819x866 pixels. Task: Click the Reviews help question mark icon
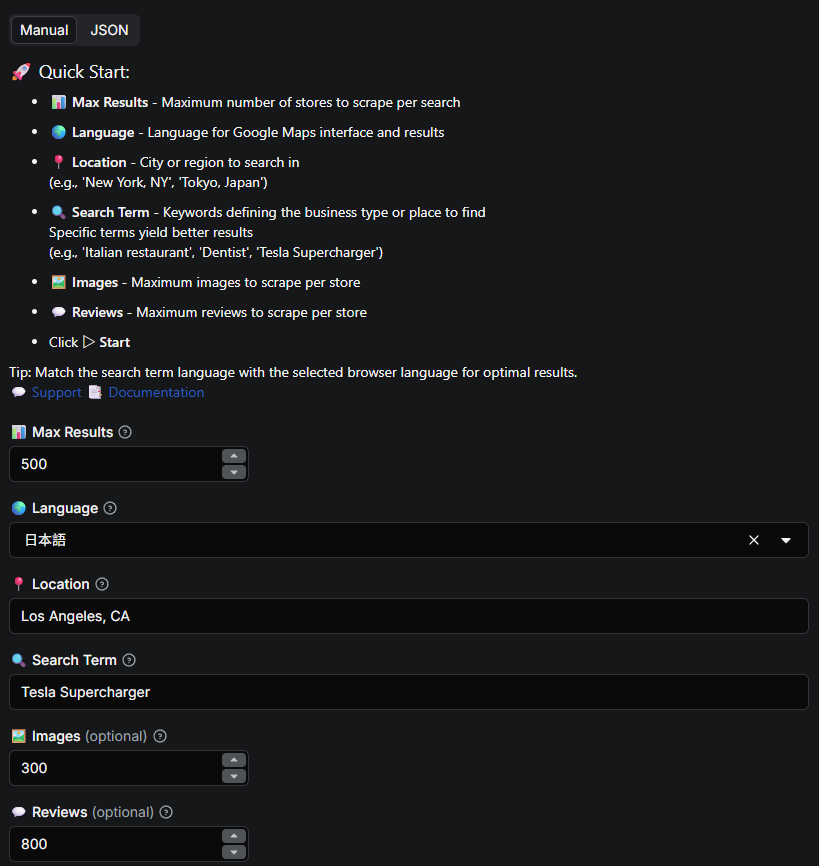click(x=165, y=812)
